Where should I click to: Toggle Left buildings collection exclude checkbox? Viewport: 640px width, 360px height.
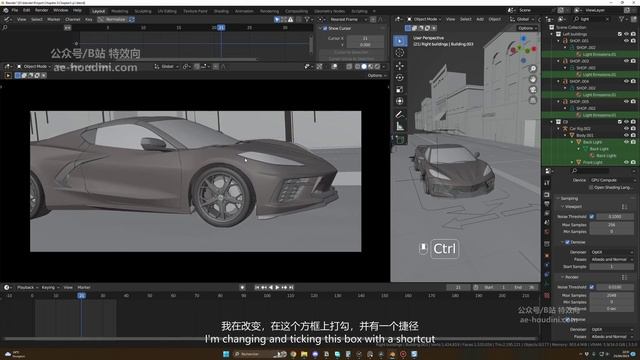(x=620, y=34)
